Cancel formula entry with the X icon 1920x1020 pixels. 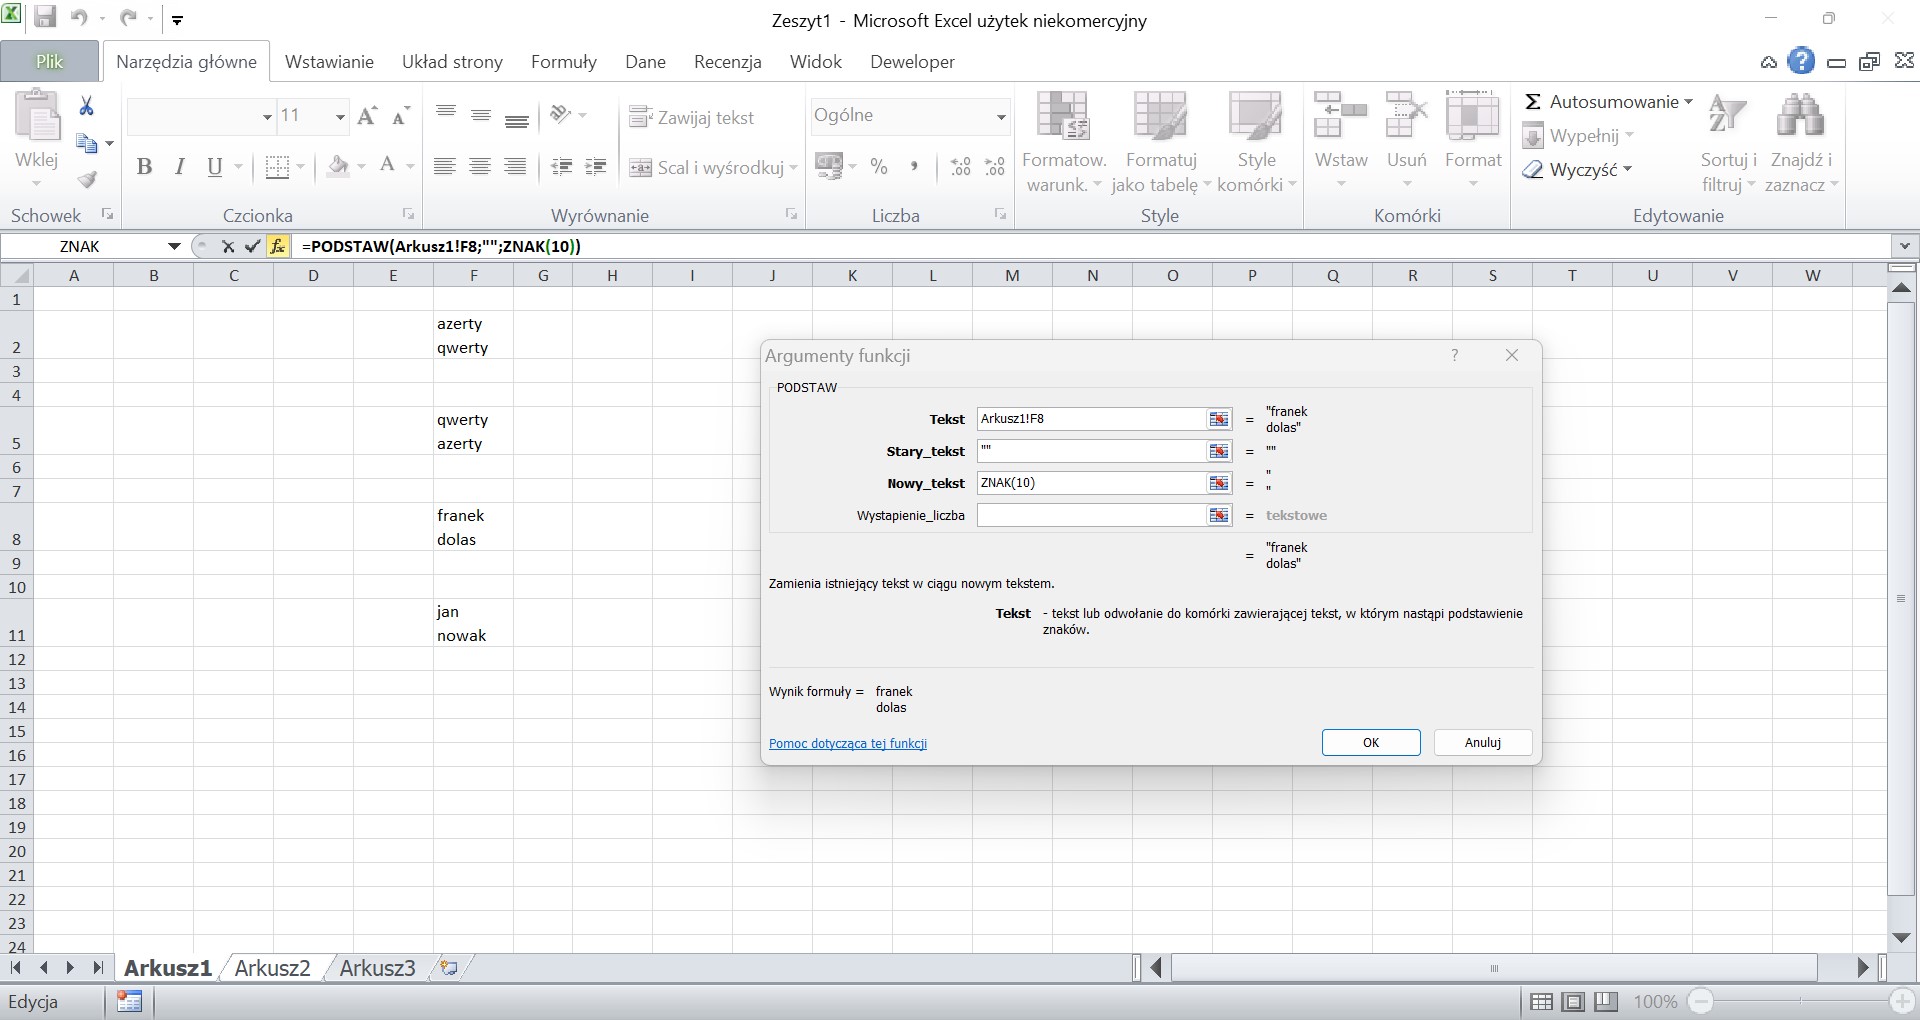click(228, 246)
